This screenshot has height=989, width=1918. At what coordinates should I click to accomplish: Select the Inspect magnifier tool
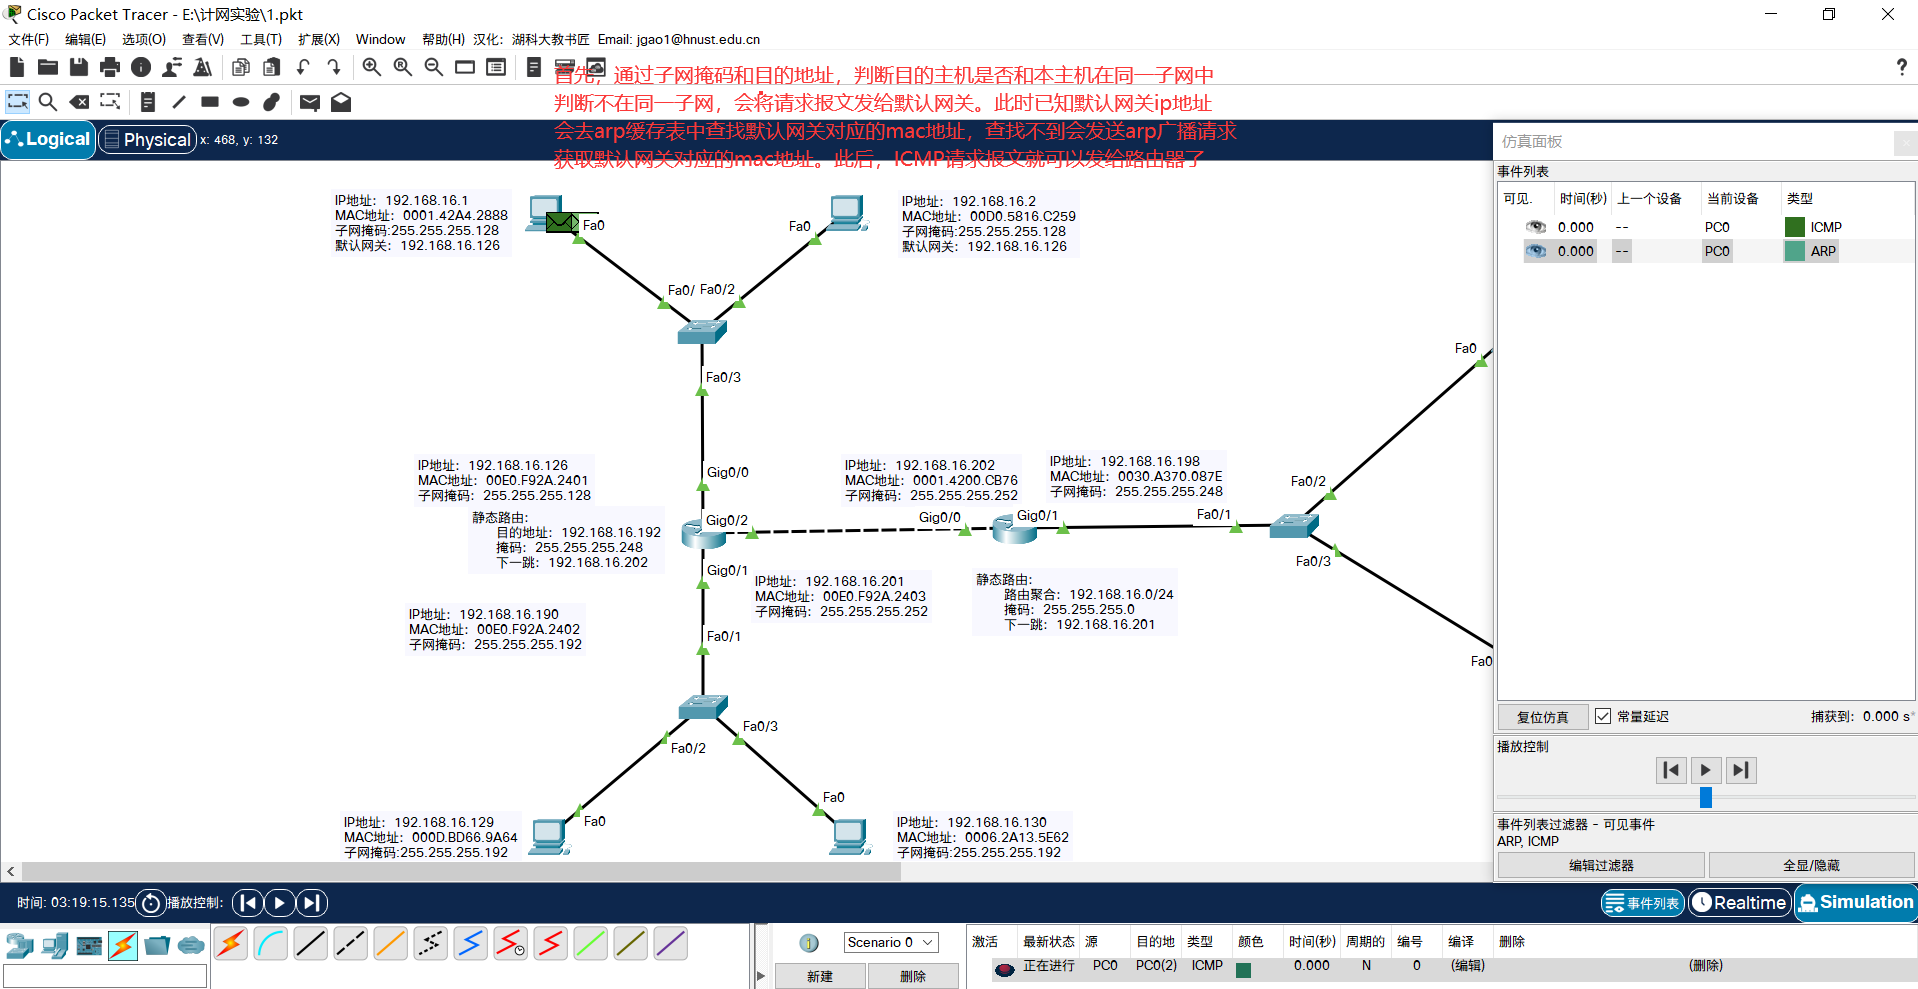[48, 101]
